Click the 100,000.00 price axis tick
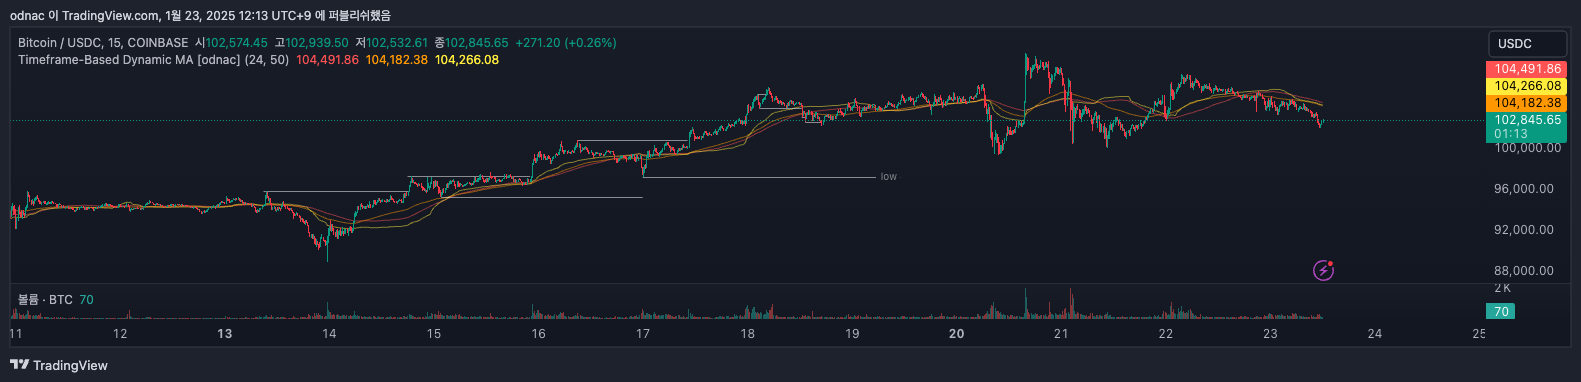The height and width of the screenshot is (382, 1581). [x=1527, y=148]
